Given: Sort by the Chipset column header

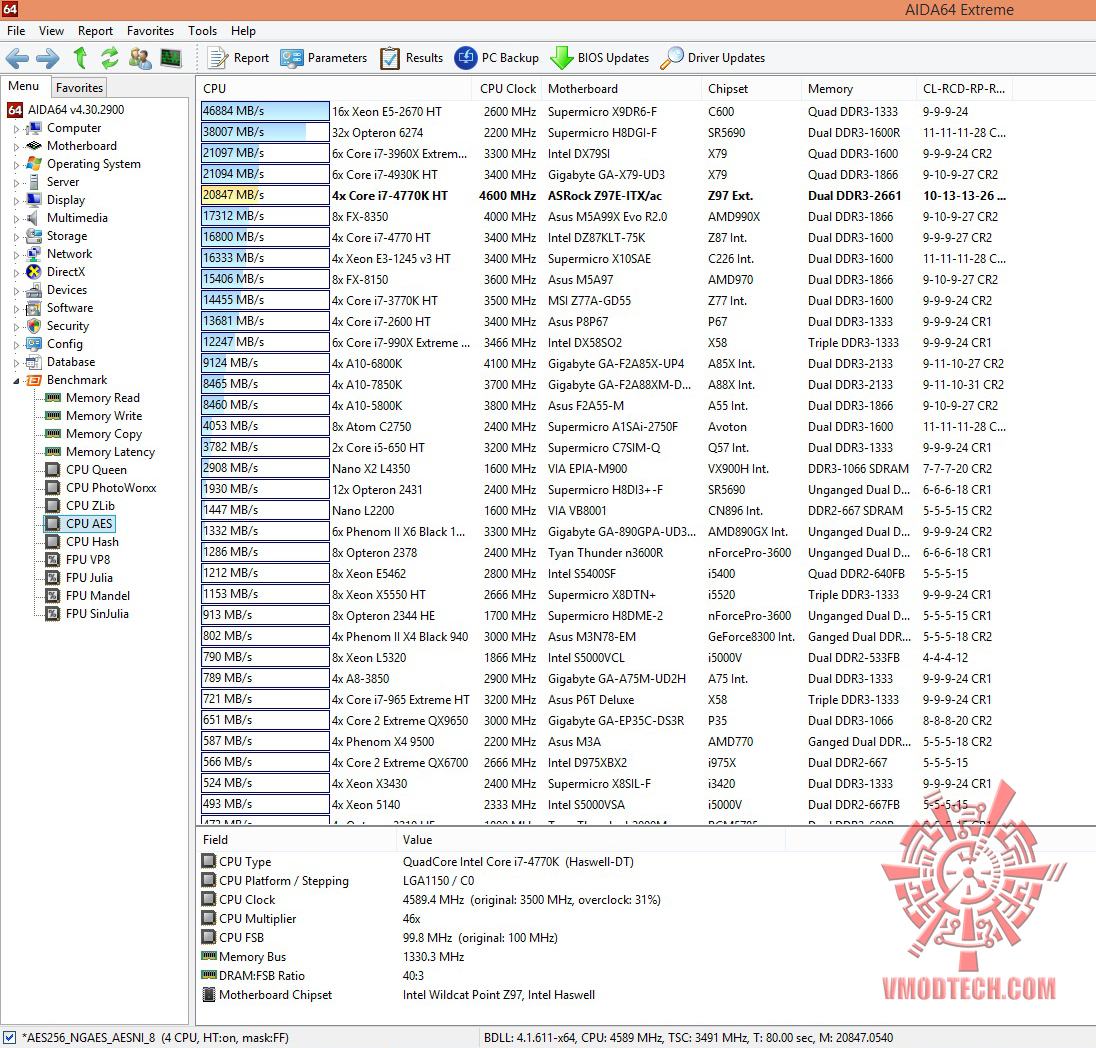Looking at the screenshot, I should point(751,89).
